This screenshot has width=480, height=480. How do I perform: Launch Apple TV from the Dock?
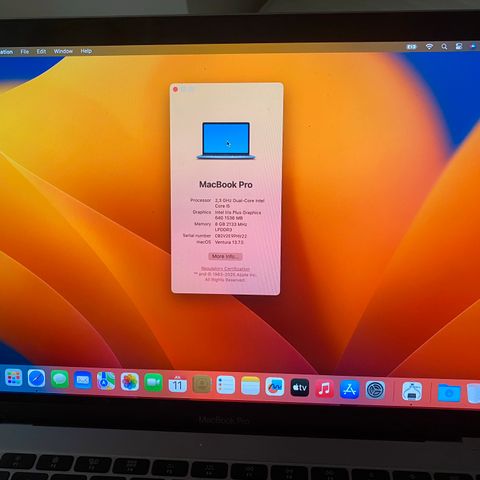pyautogui.click(x=300, y=387)
